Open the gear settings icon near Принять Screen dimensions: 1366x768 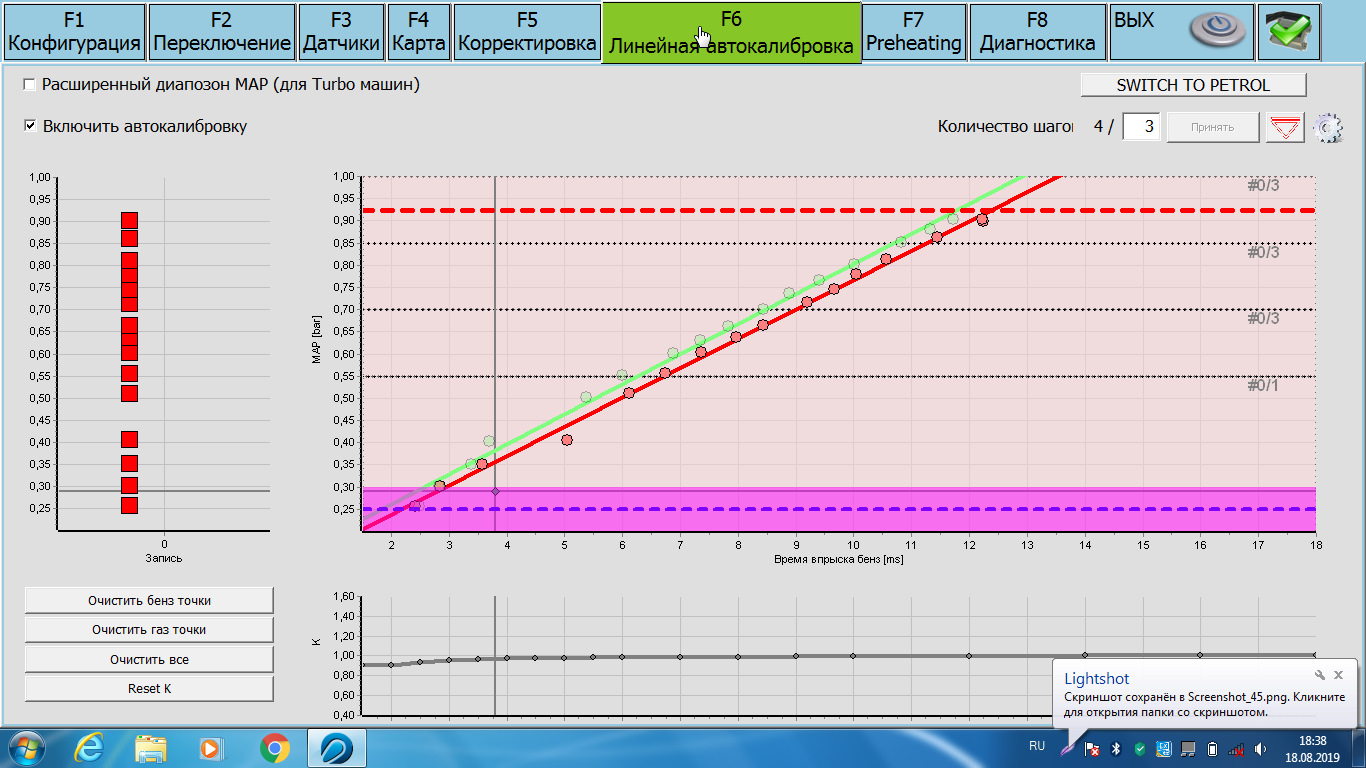[x=1328, y=128]
